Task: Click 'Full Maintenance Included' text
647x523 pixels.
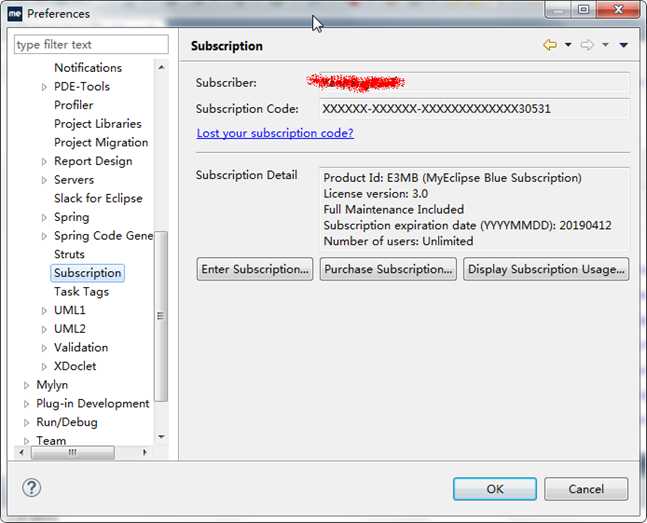Action: 394,209
